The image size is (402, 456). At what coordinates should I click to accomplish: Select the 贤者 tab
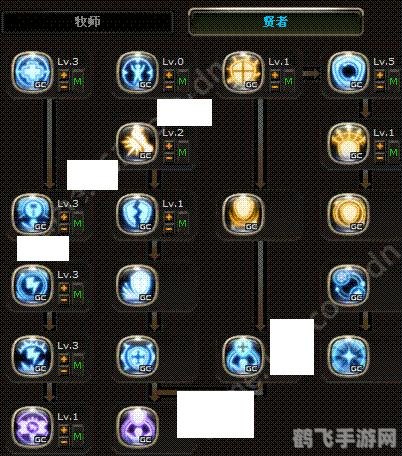[x=275, y=22]
